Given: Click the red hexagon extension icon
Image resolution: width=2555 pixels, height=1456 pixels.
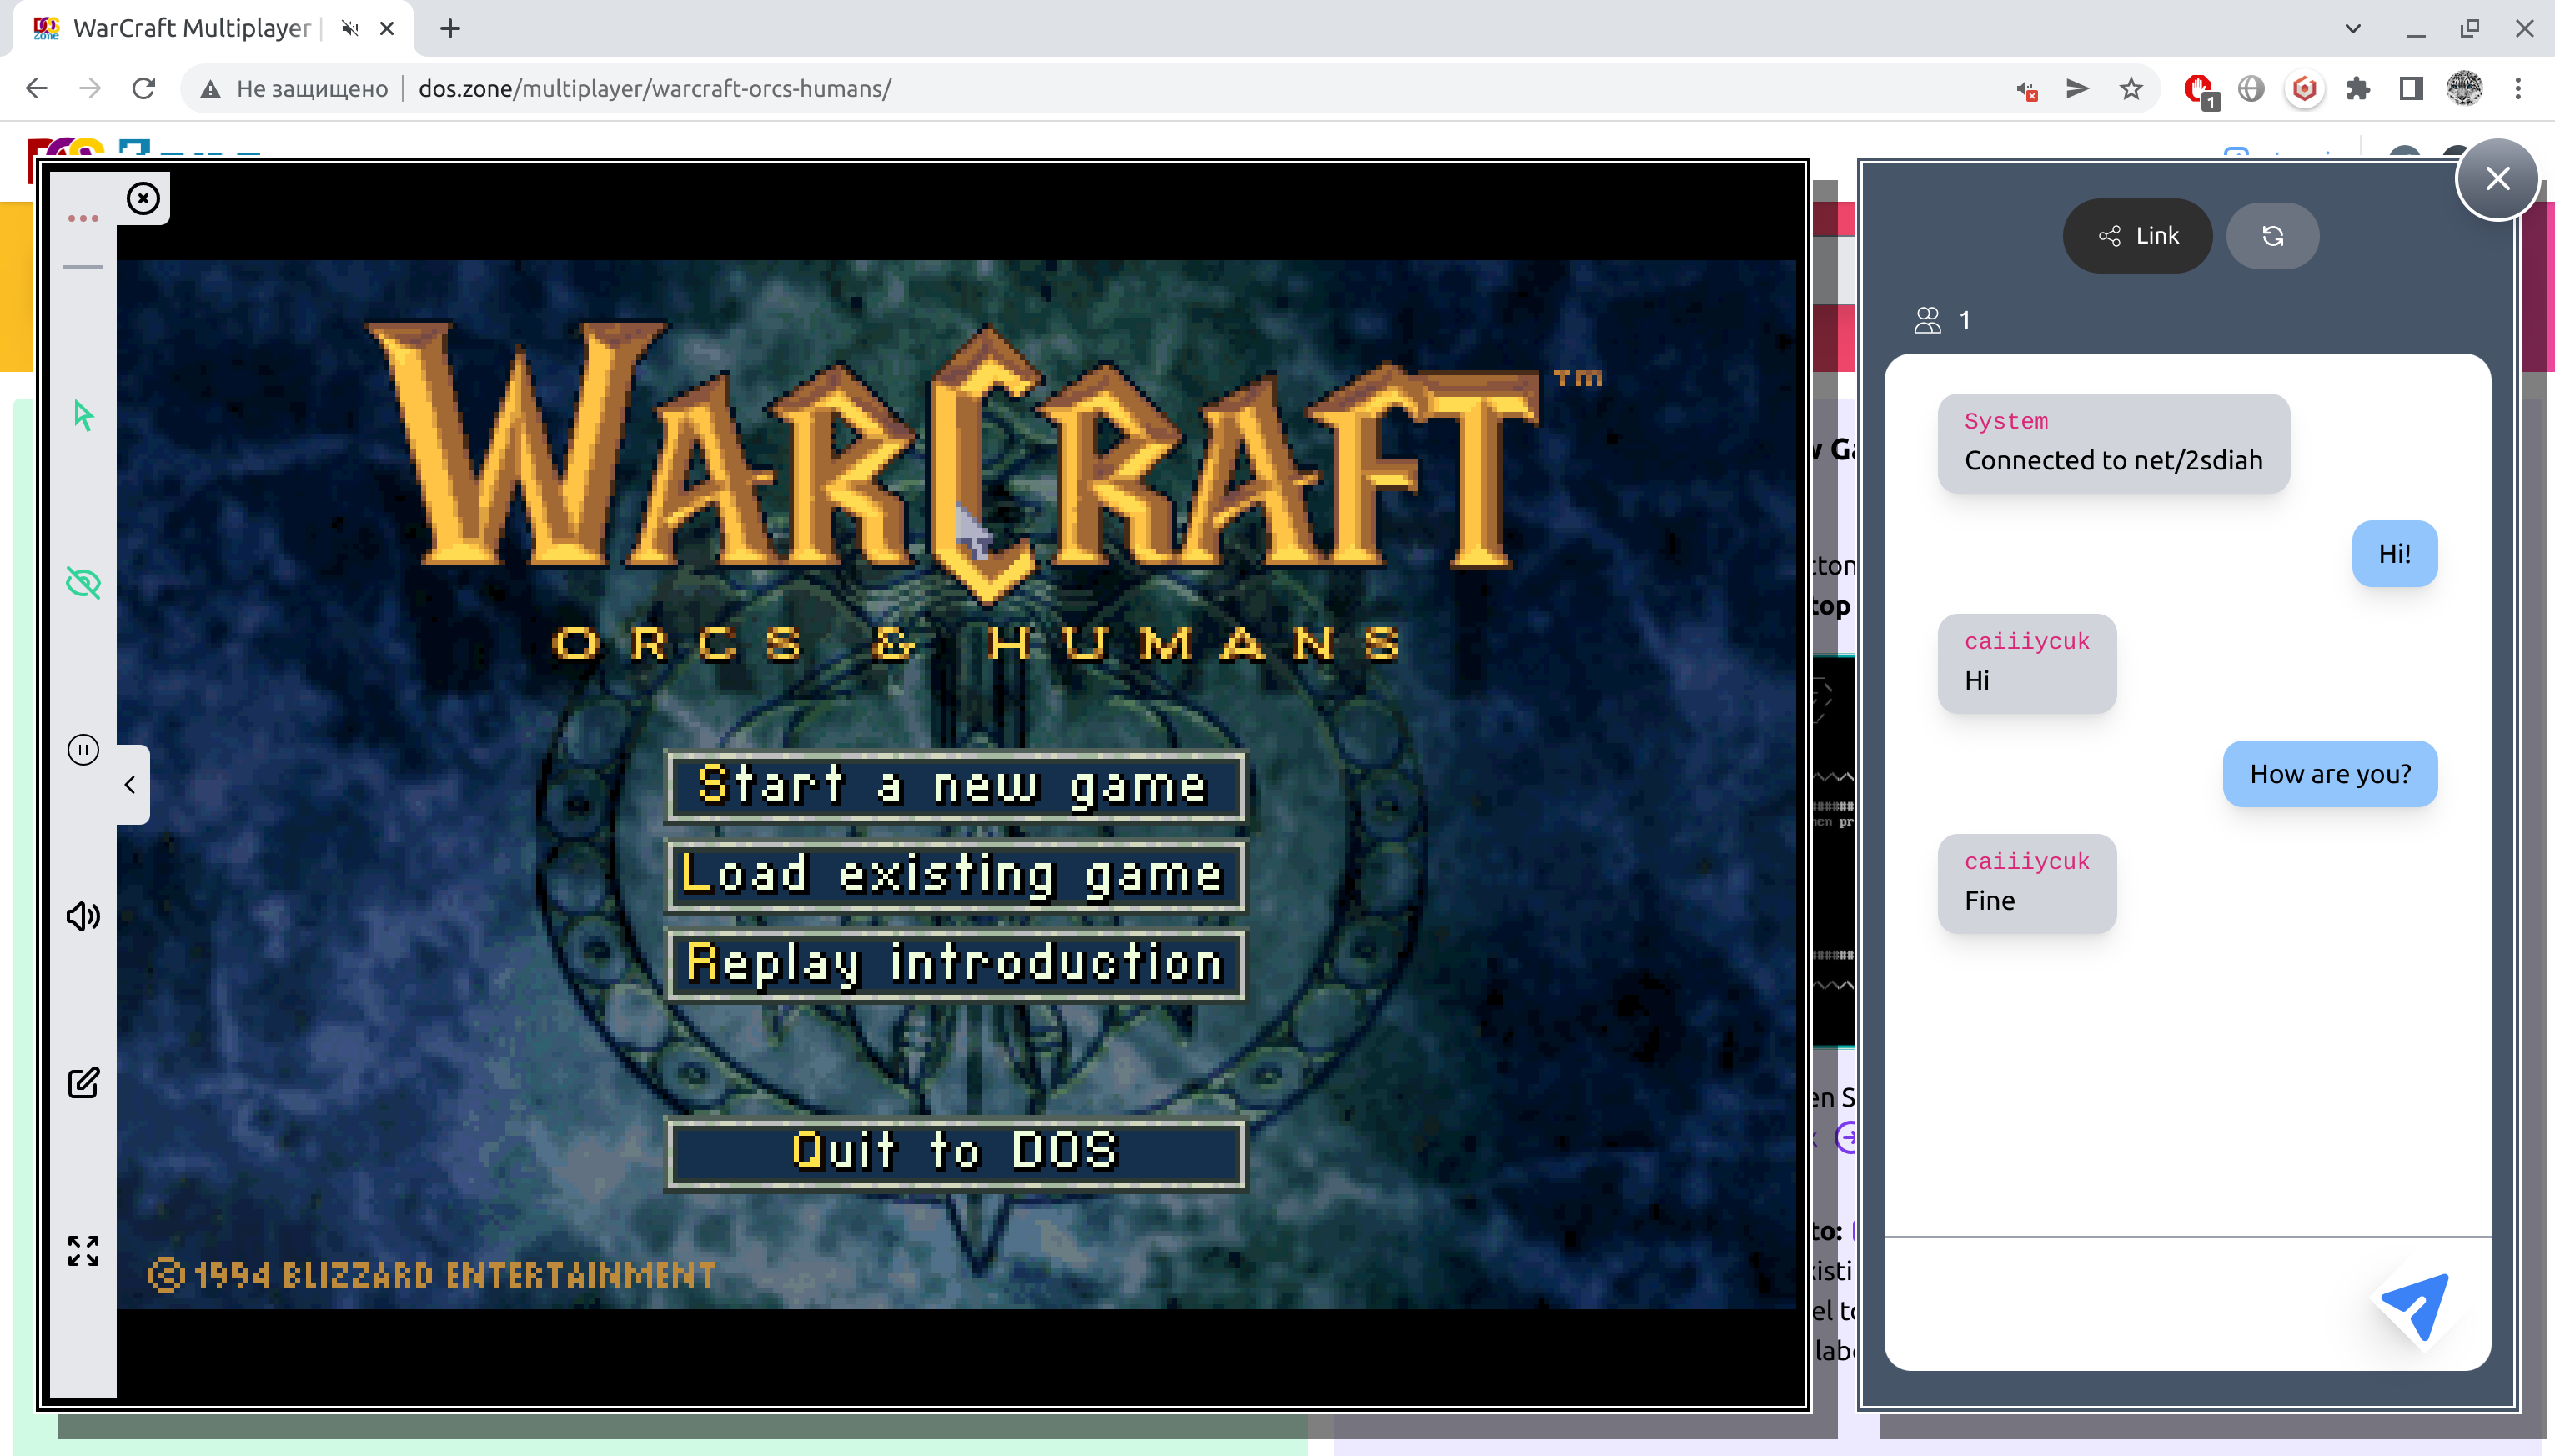Looking at the screenshot, I should 2304,89.
